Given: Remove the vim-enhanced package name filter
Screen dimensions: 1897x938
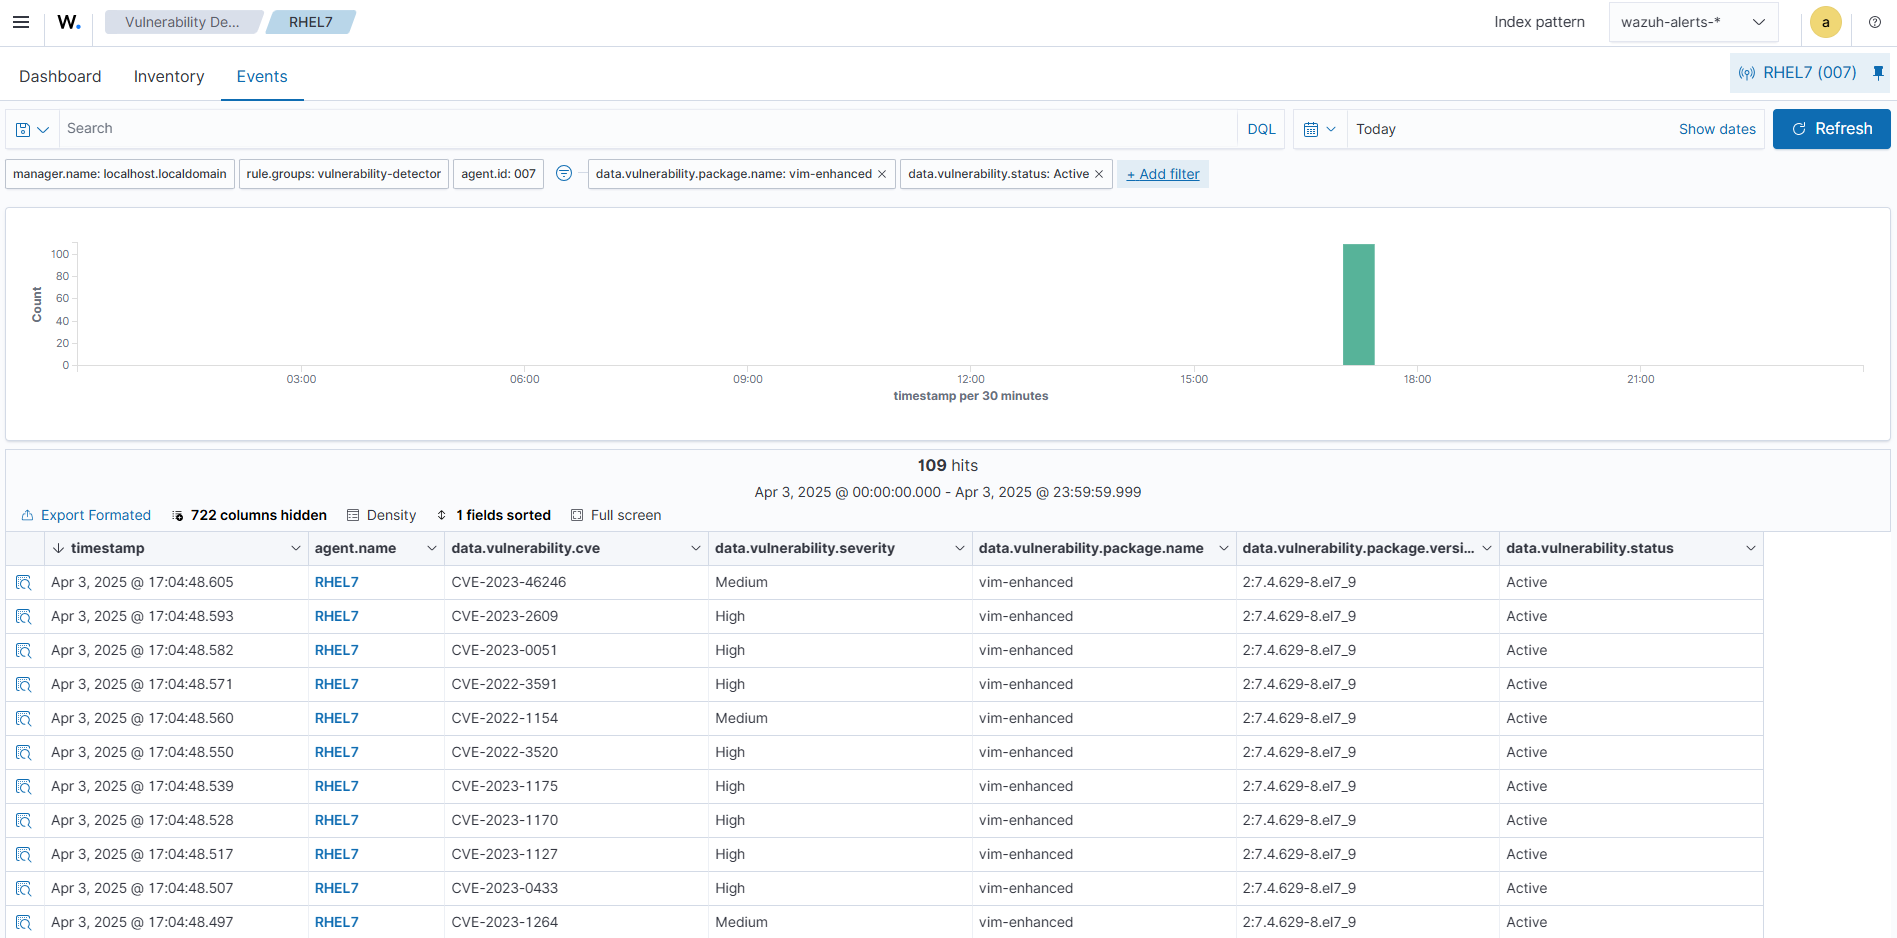Looking at the screenshot, I should pyautogui.click(x=882, y=174).
